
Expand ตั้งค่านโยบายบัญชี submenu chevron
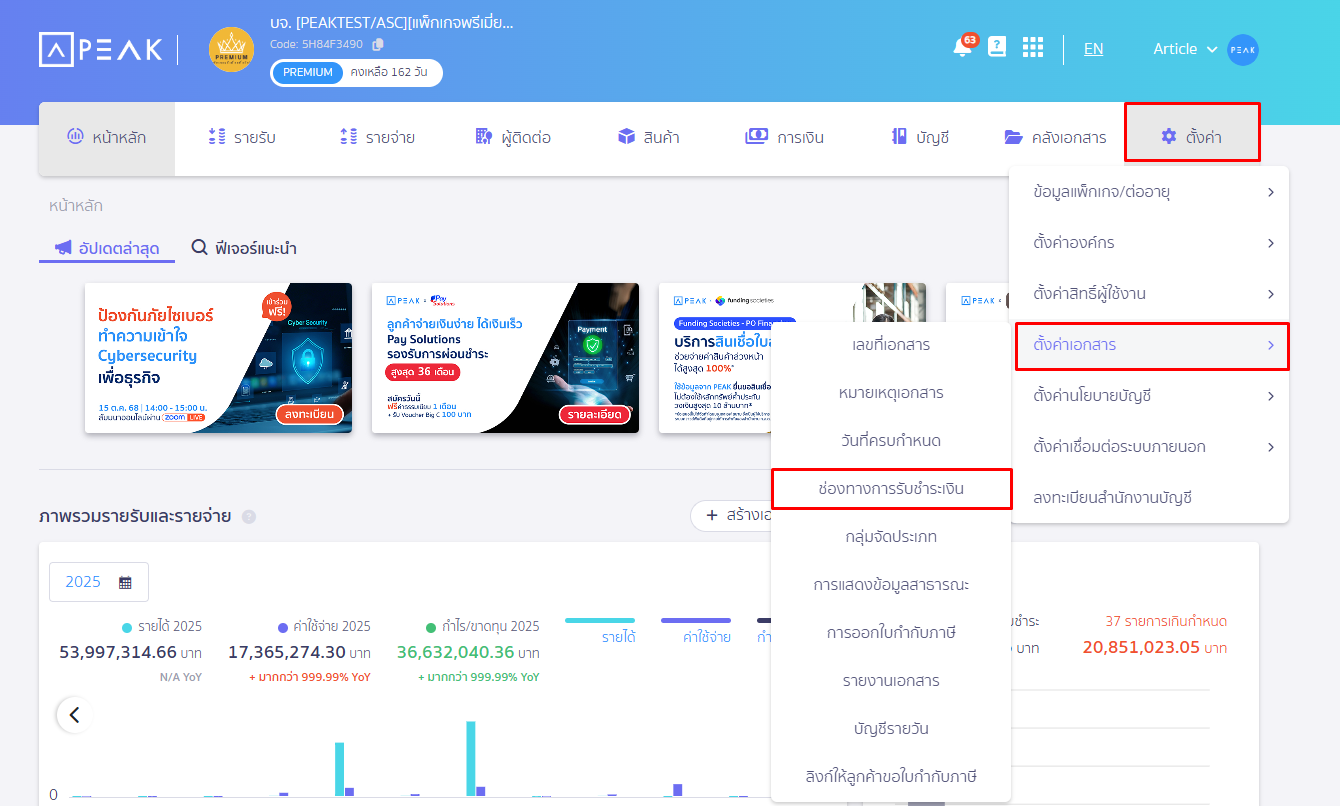click(1272, 395)
